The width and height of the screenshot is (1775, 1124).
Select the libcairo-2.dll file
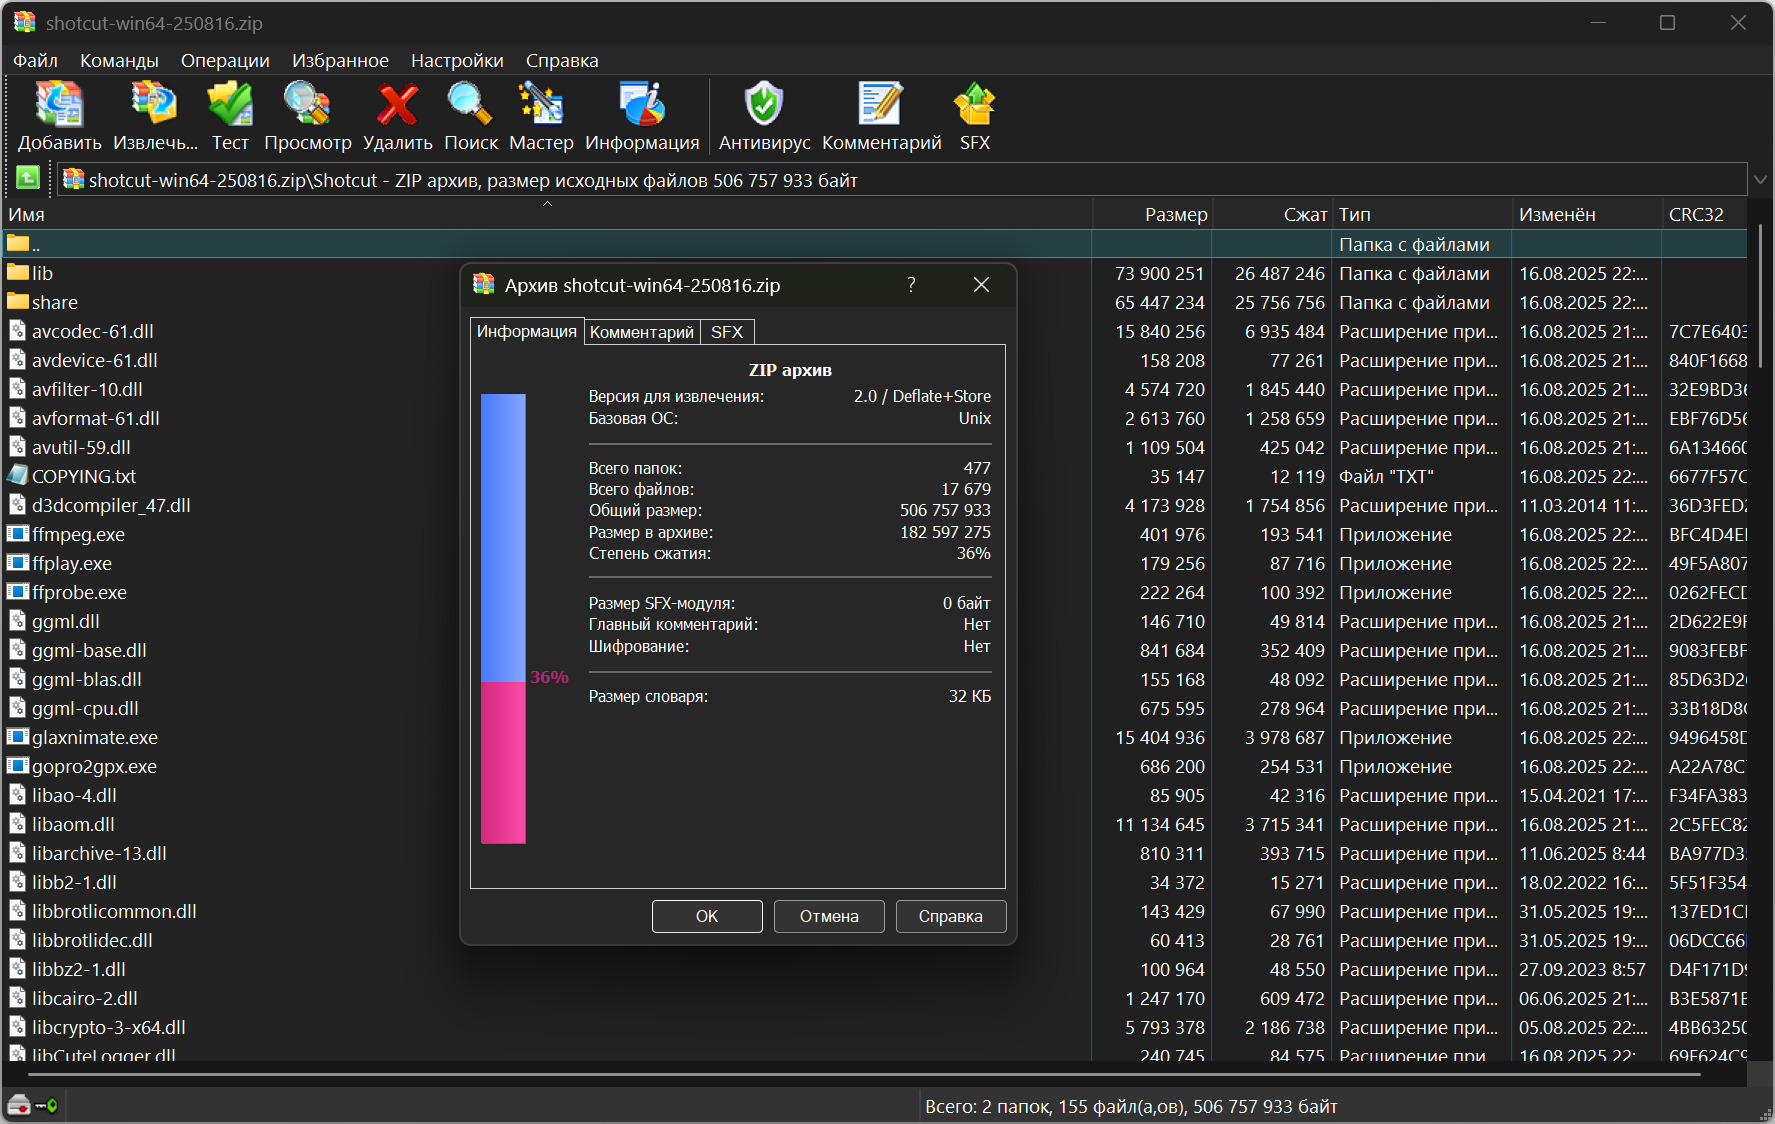point(84,998)
